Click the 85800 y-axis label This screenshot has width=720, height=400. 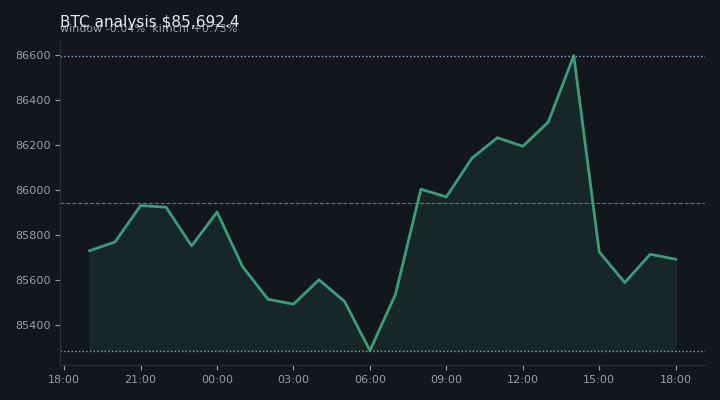click(x=33, y=236)
